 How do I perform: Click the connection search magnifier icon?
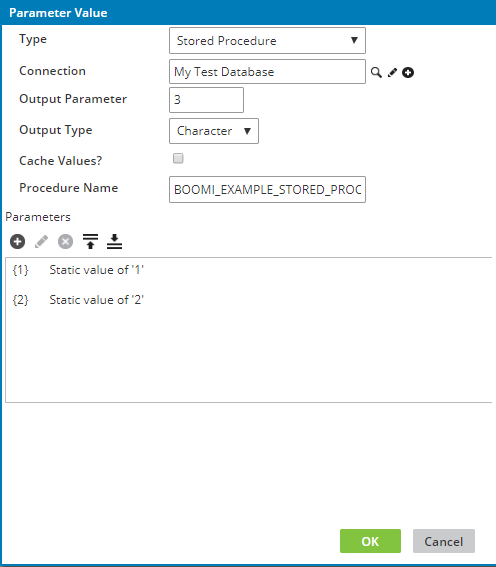(x=376, y=72)
